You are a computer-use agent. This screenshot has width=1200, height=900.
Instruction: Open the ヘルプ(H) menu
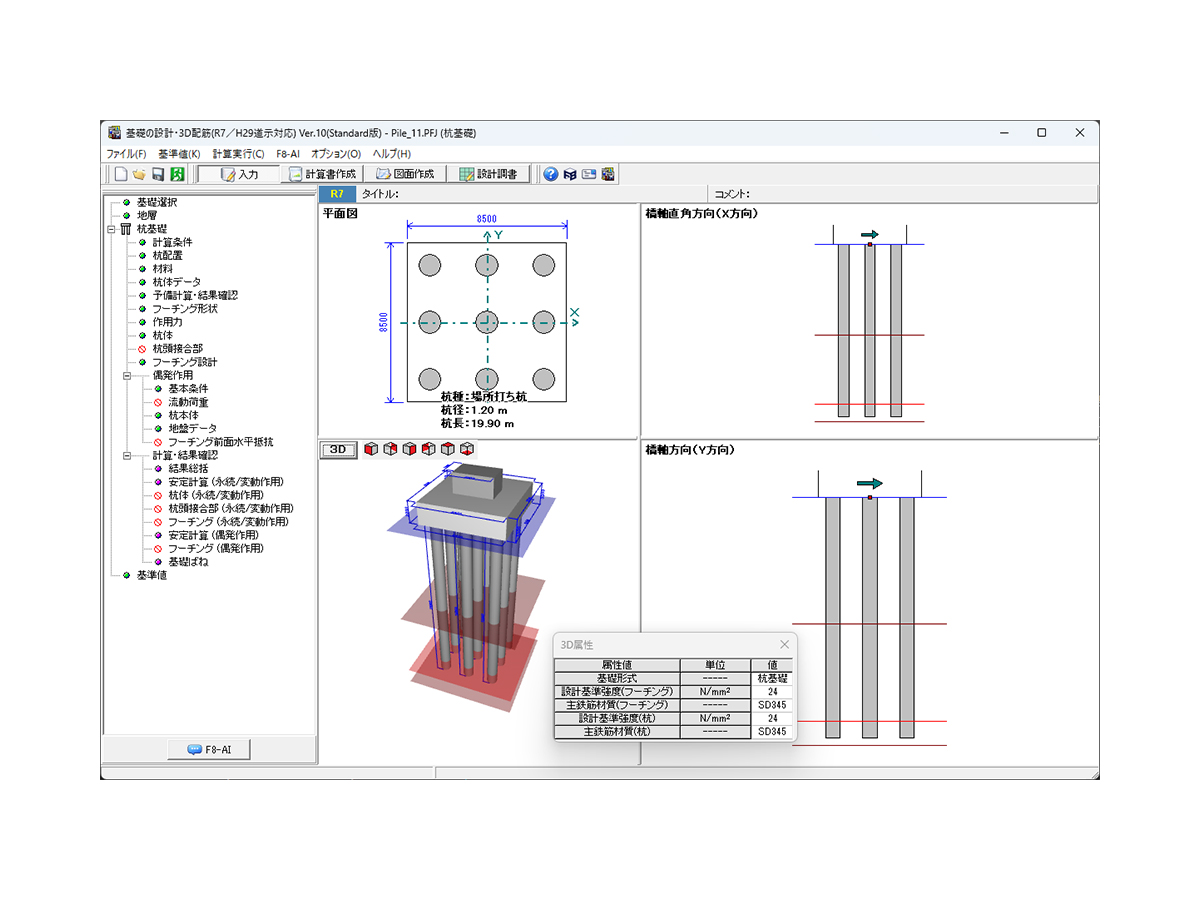(391, 154)
